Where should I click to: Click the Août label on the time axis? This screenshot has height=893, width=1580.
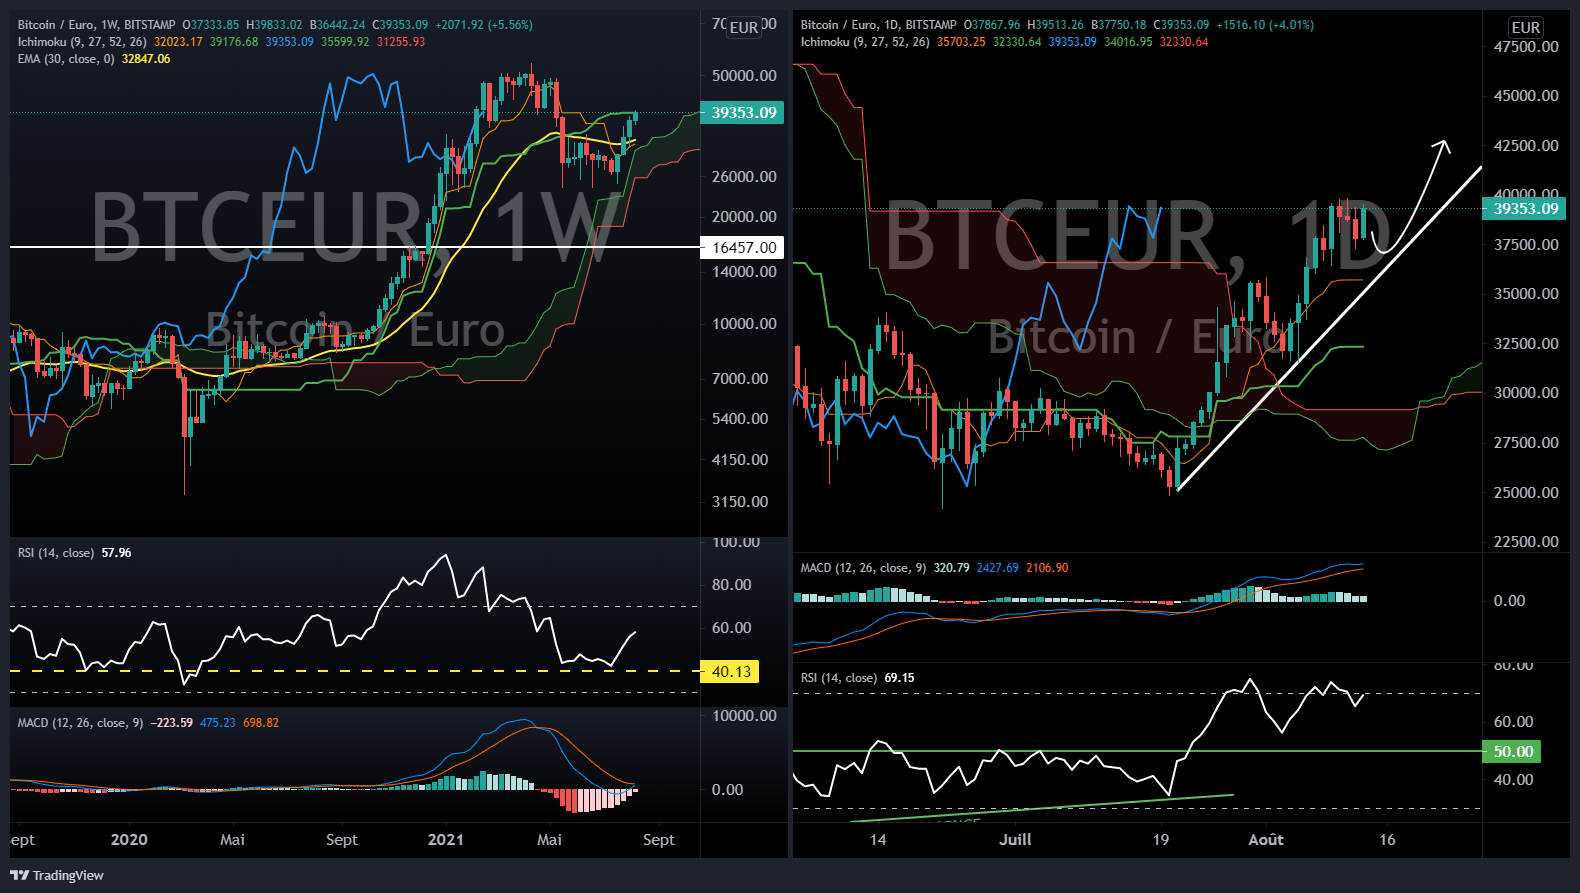tap(1265, 840)
